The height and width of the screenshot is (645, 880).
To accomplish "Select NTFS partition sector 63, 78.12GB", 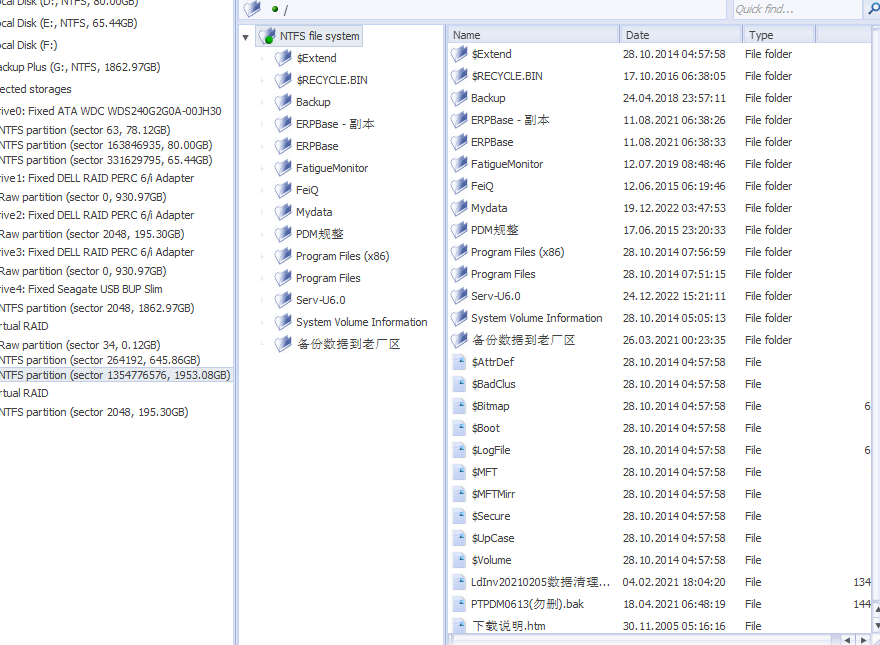I will [x=85, y=130].
